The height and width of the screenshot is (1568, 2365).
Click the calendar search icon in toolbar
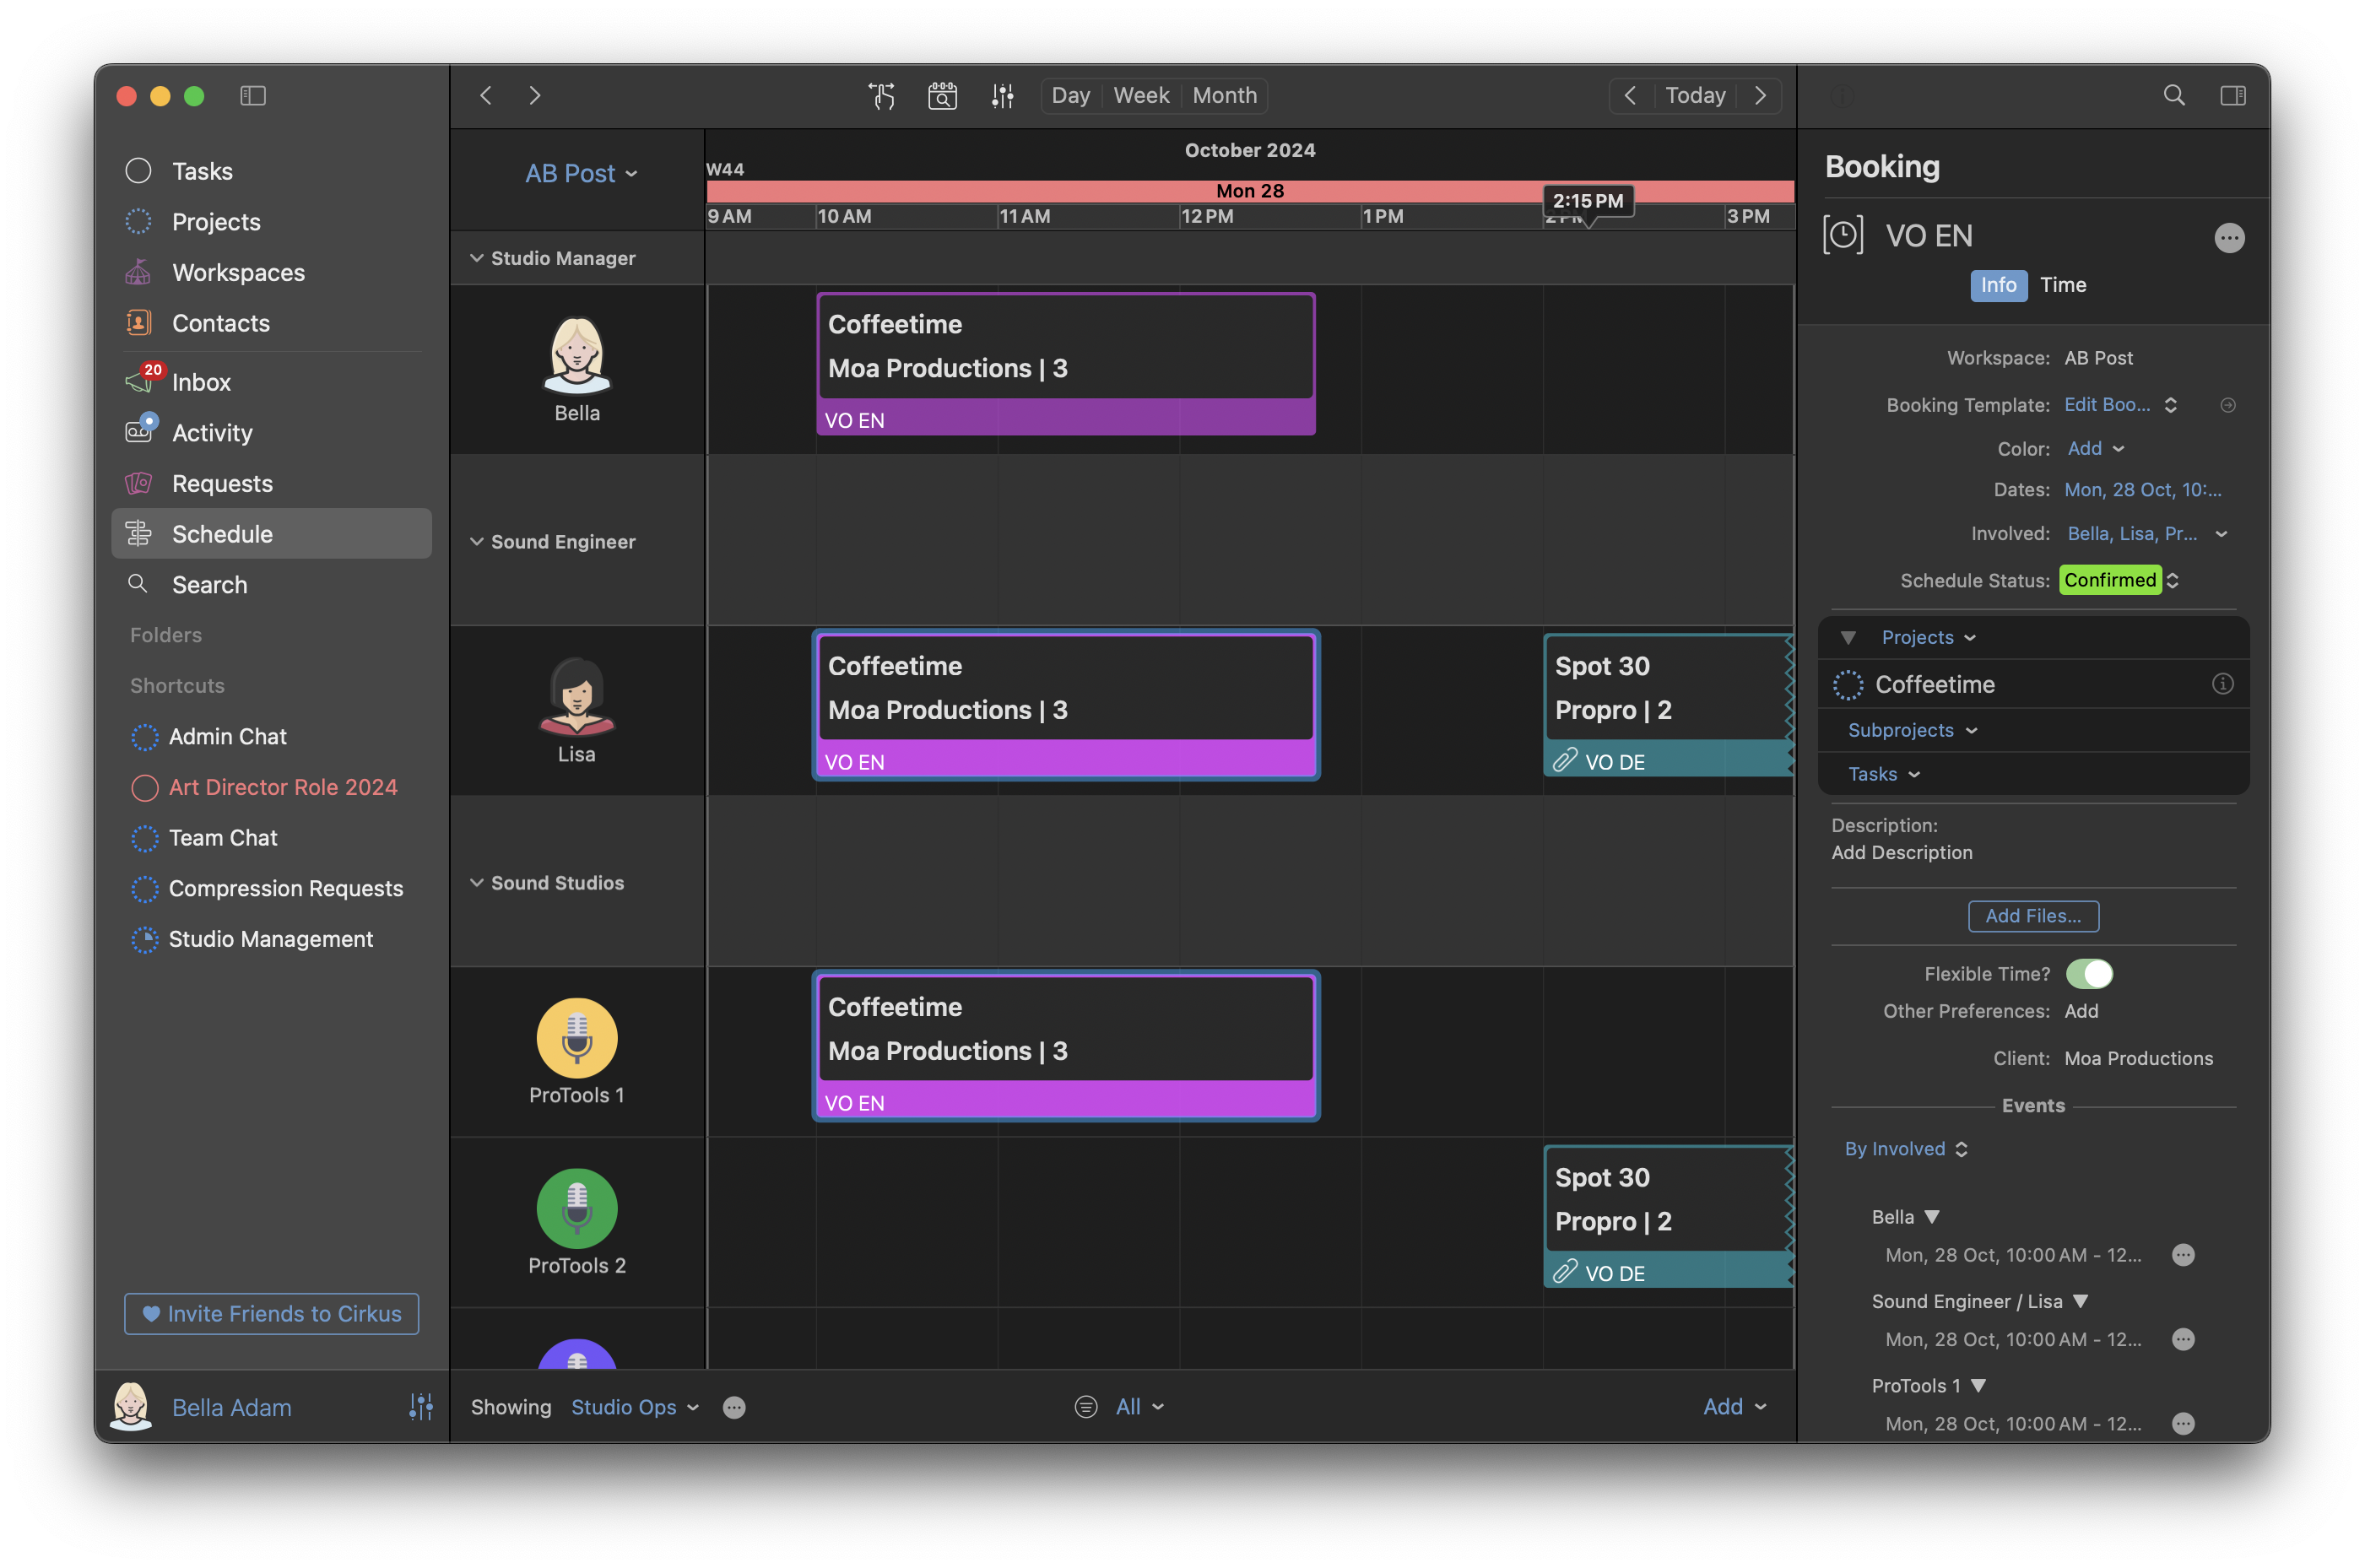click(x=942, y=96)
